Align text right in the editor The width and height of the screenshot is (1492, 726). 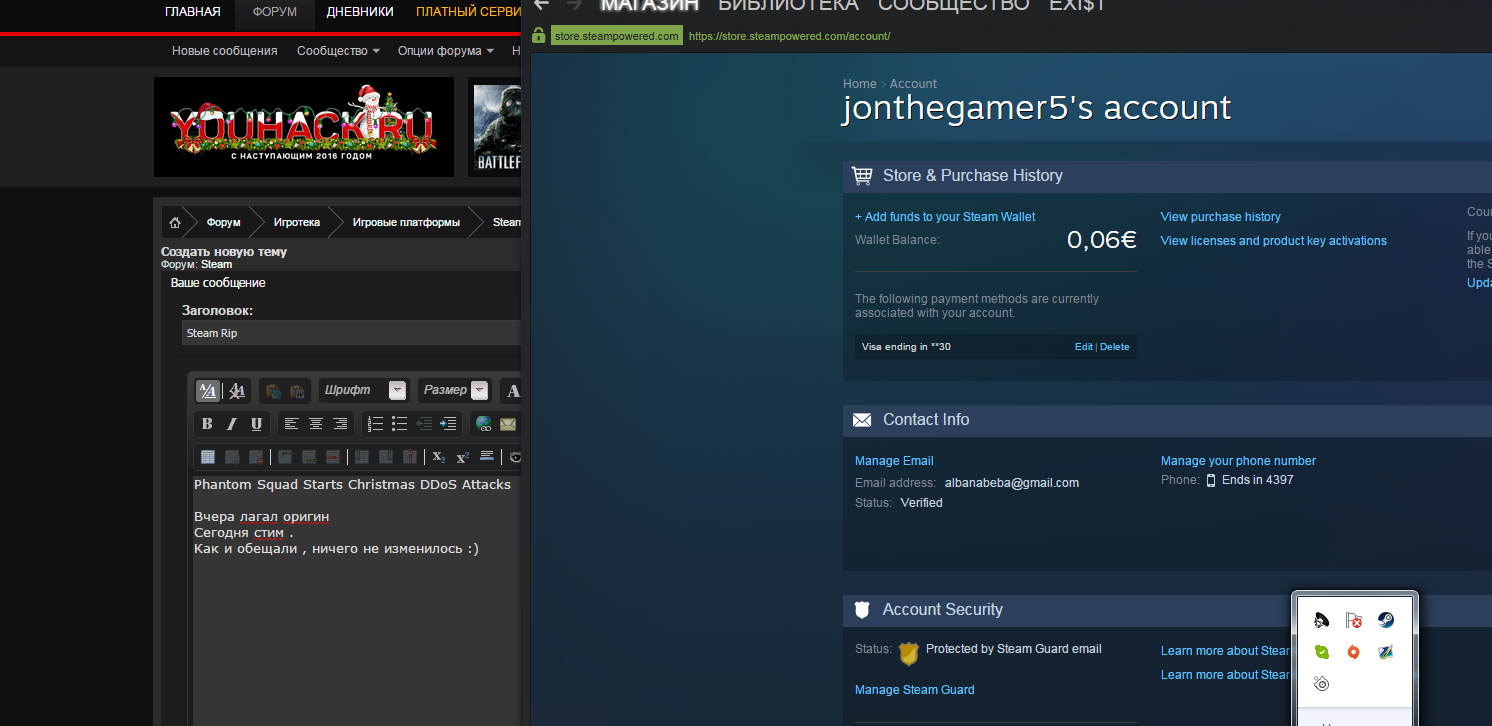tap(340, 424)
